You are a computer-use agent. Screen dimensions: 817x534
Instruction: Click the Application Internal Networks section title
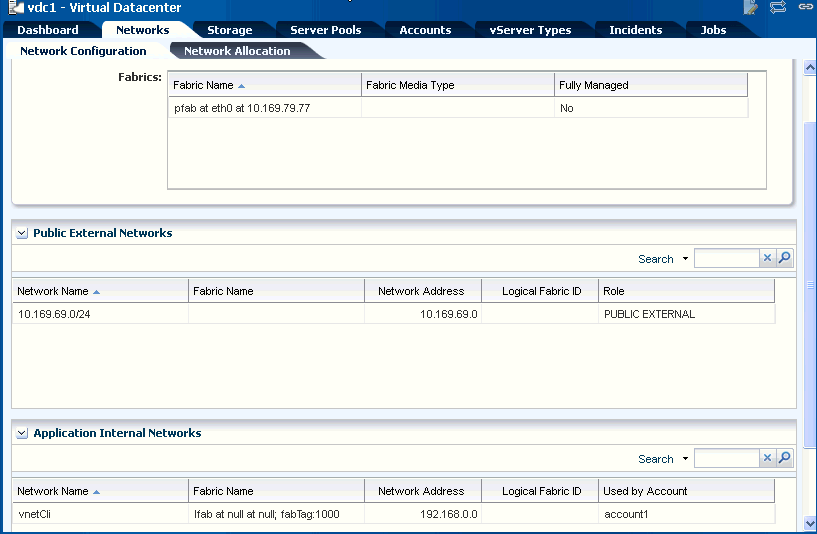117,433
